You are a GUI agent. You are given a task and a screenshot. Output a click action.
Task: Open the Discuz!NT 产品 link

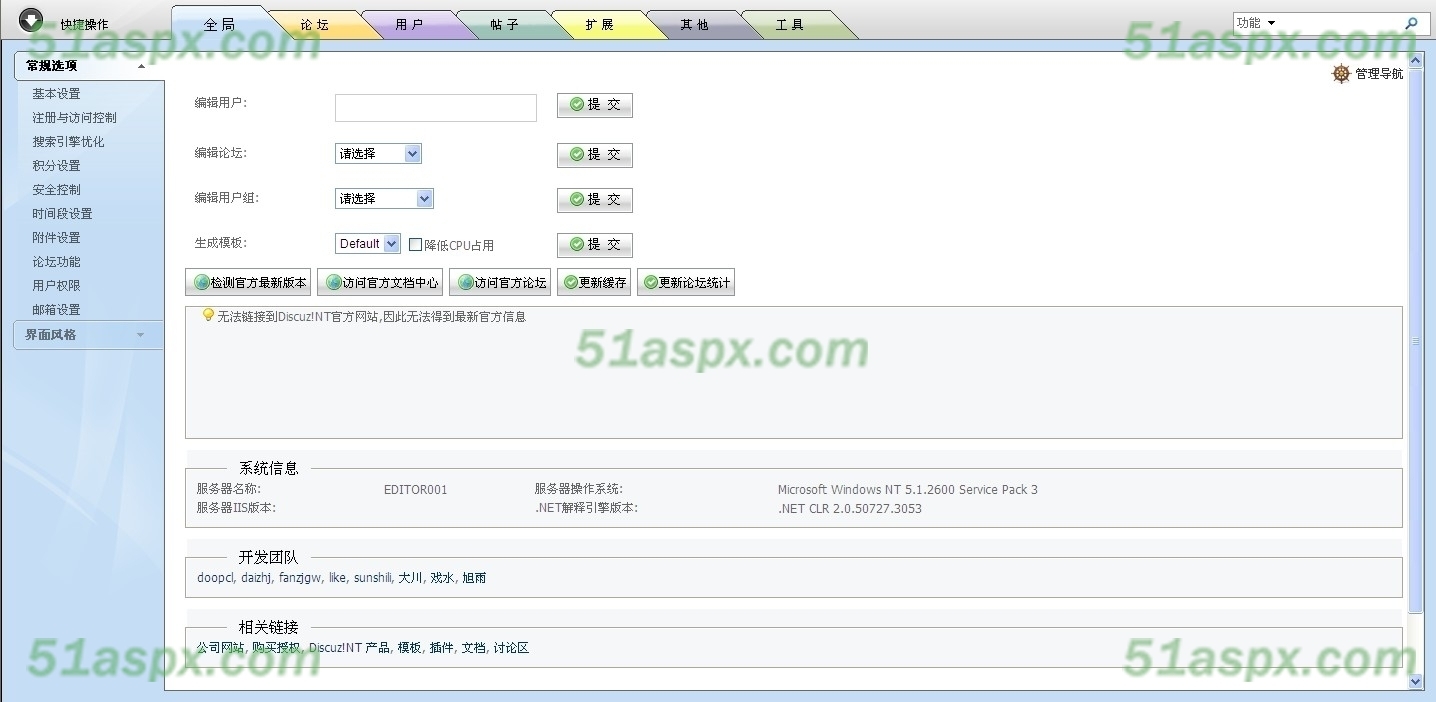coord(349,648)
